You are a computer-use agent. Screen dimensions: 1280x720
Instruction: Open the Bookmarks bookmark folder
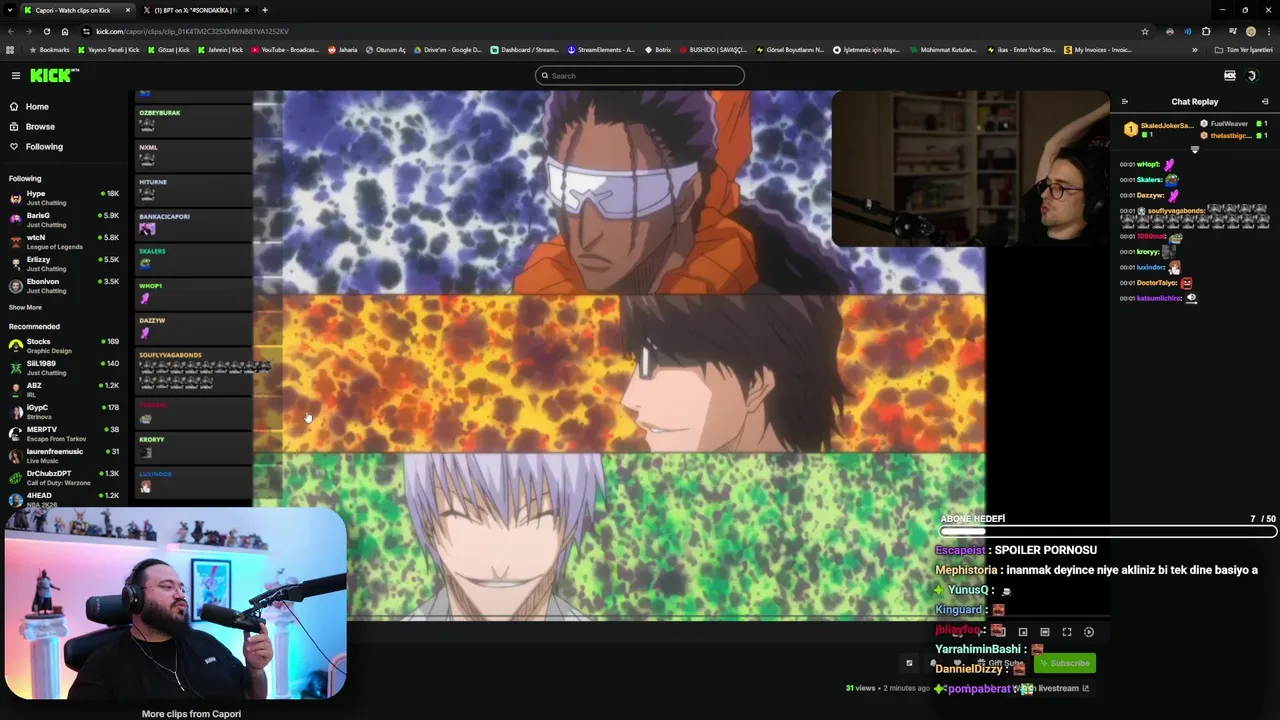click(x=50, y=49)
